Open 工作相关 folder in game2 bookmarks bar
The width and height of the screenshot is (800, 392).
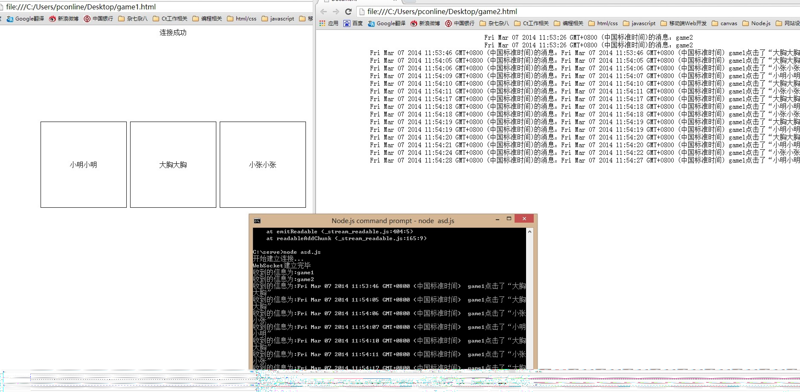[x=531, y=23]
